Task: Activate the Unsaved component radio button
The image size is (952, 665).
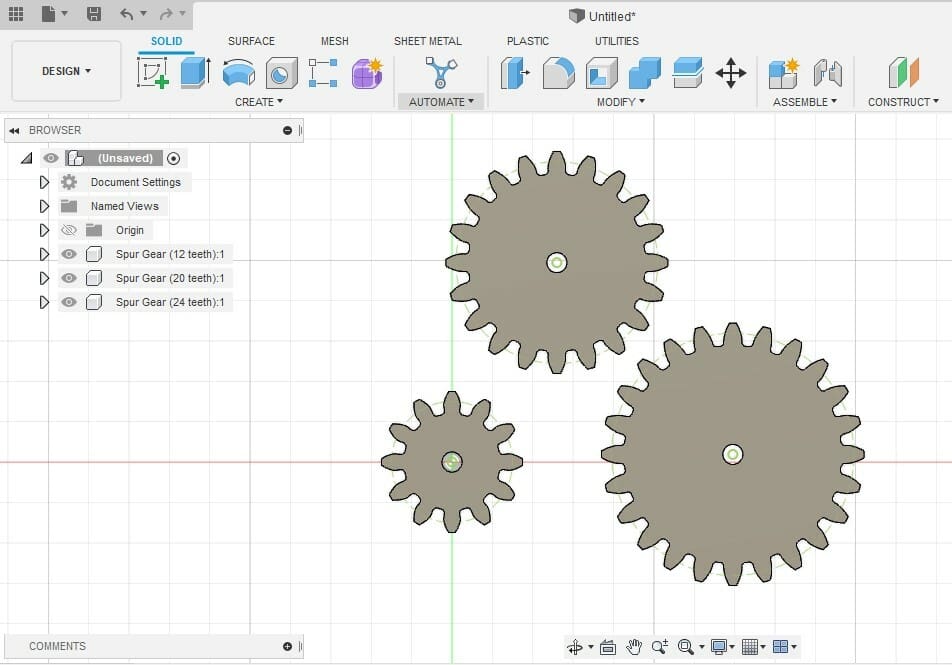Action: [x=173, y=159]
